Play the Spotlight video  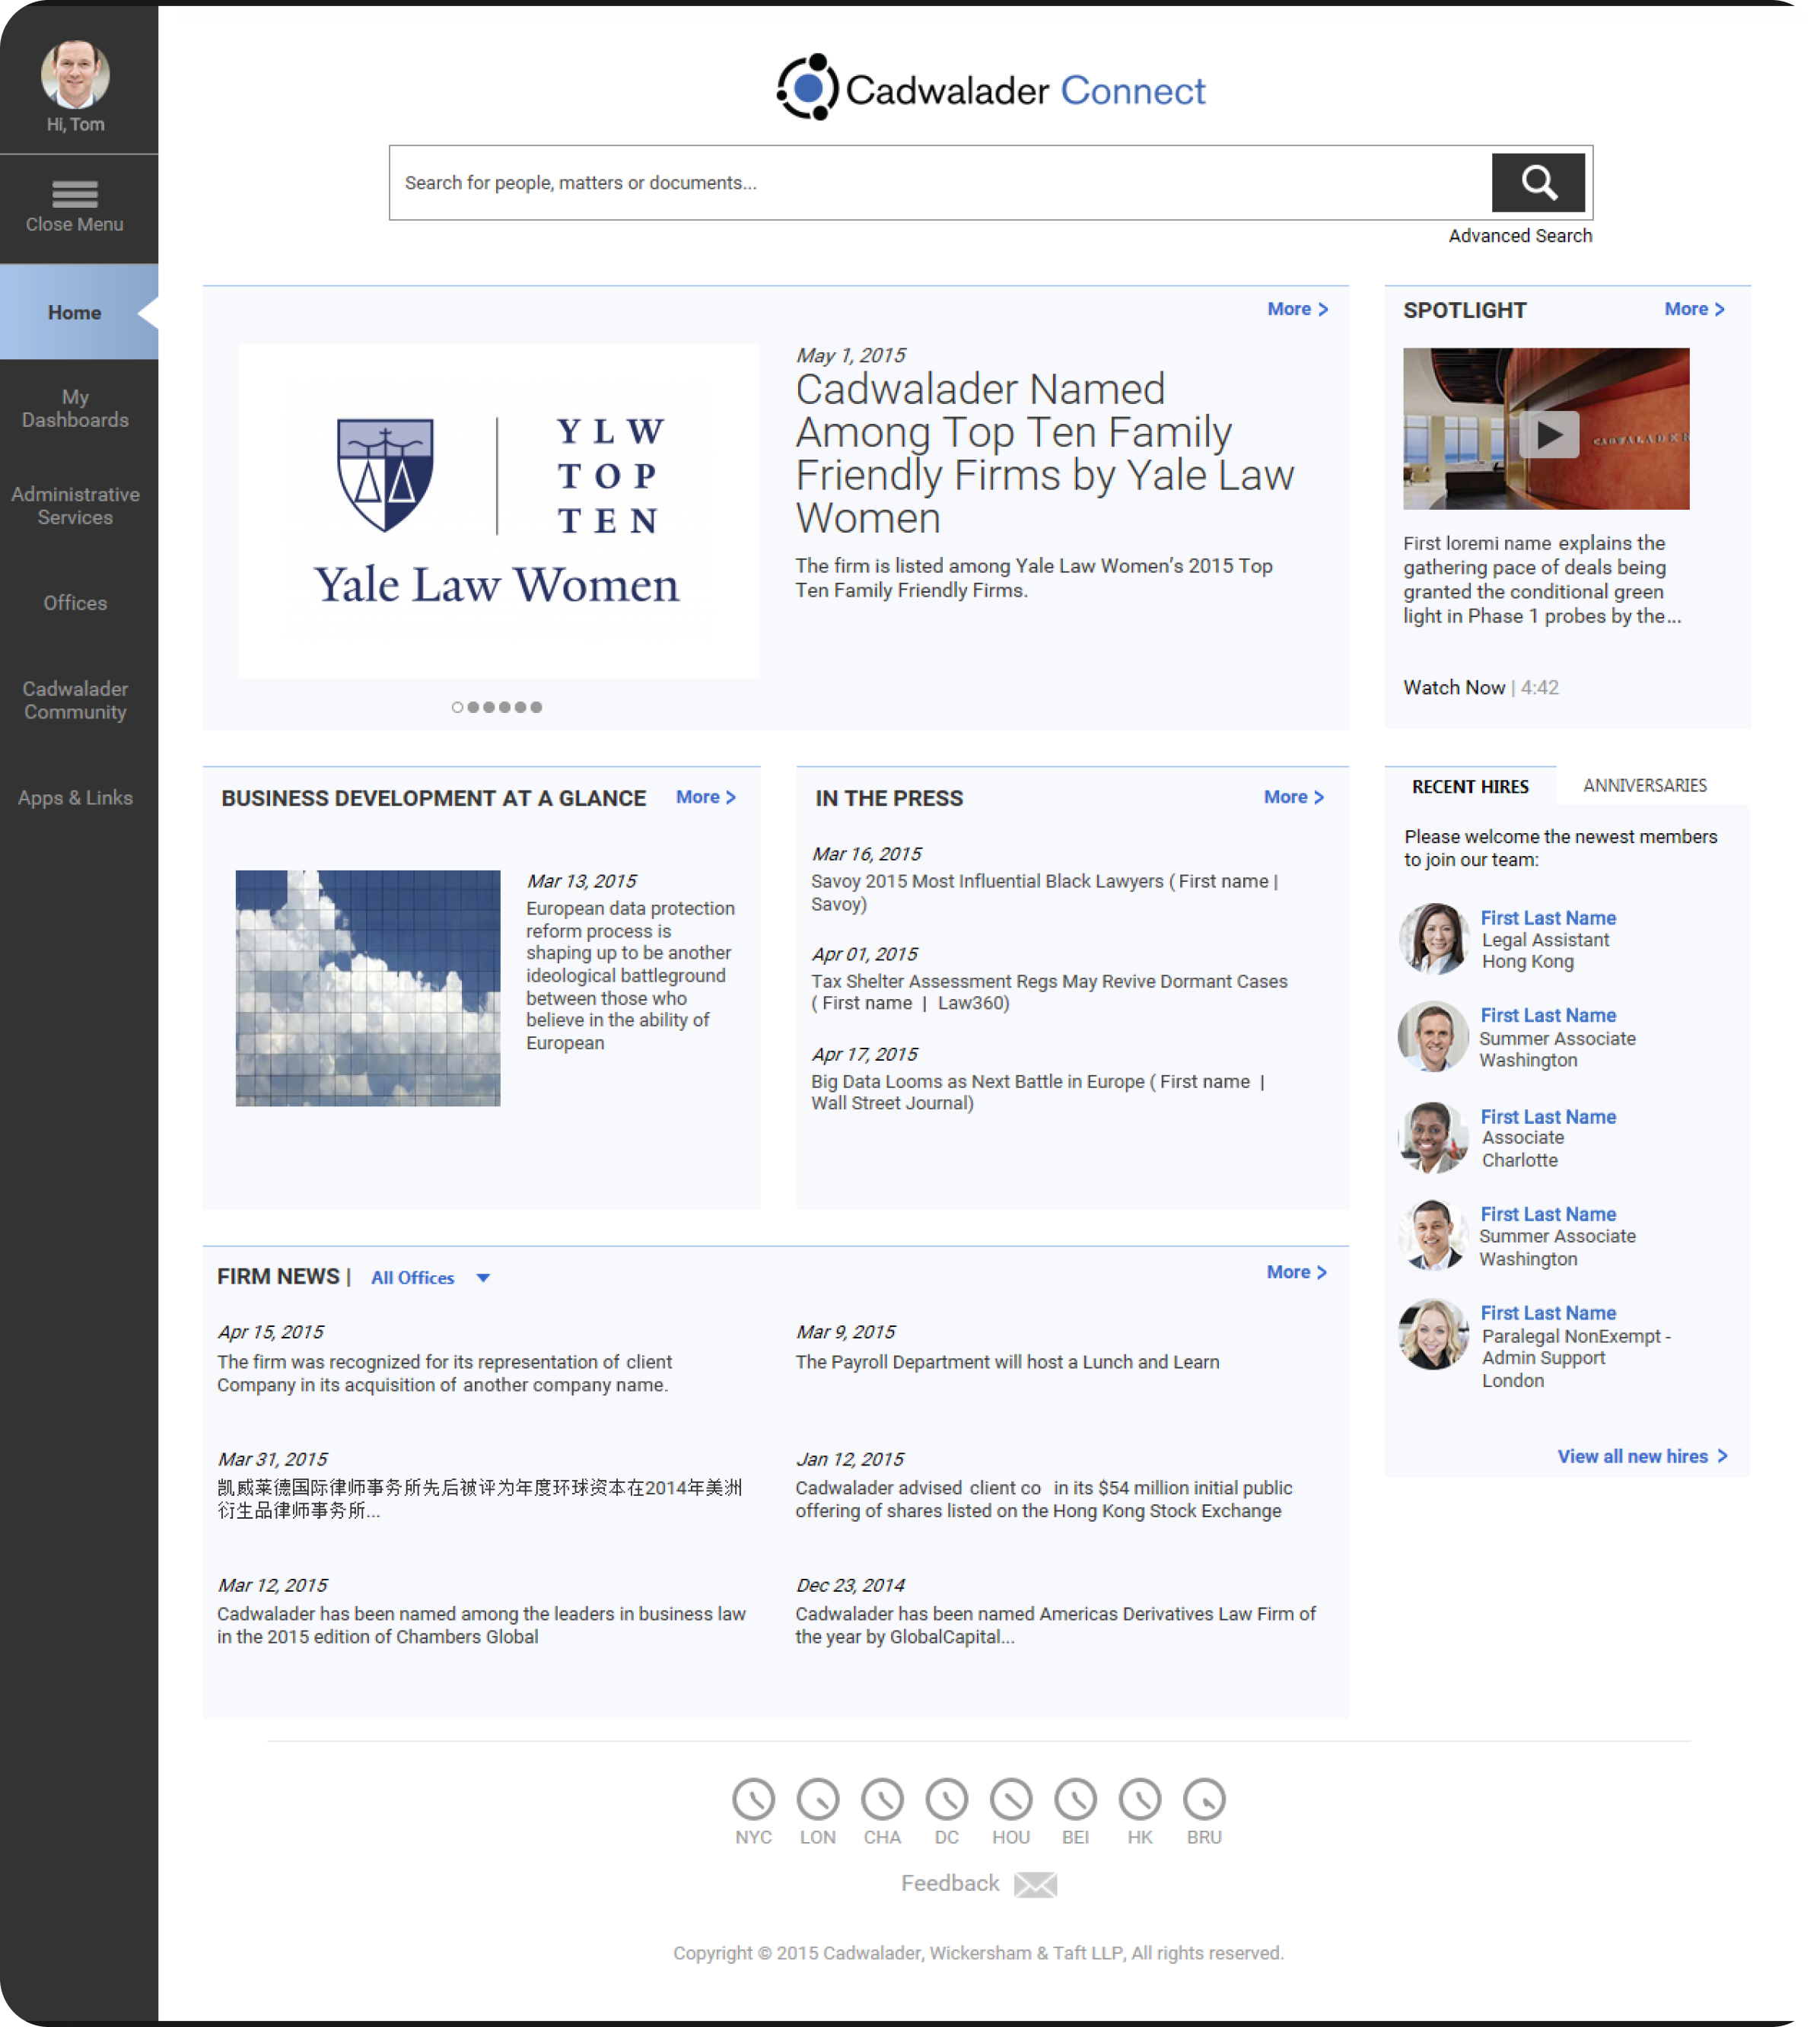(x=1548, y=433)
